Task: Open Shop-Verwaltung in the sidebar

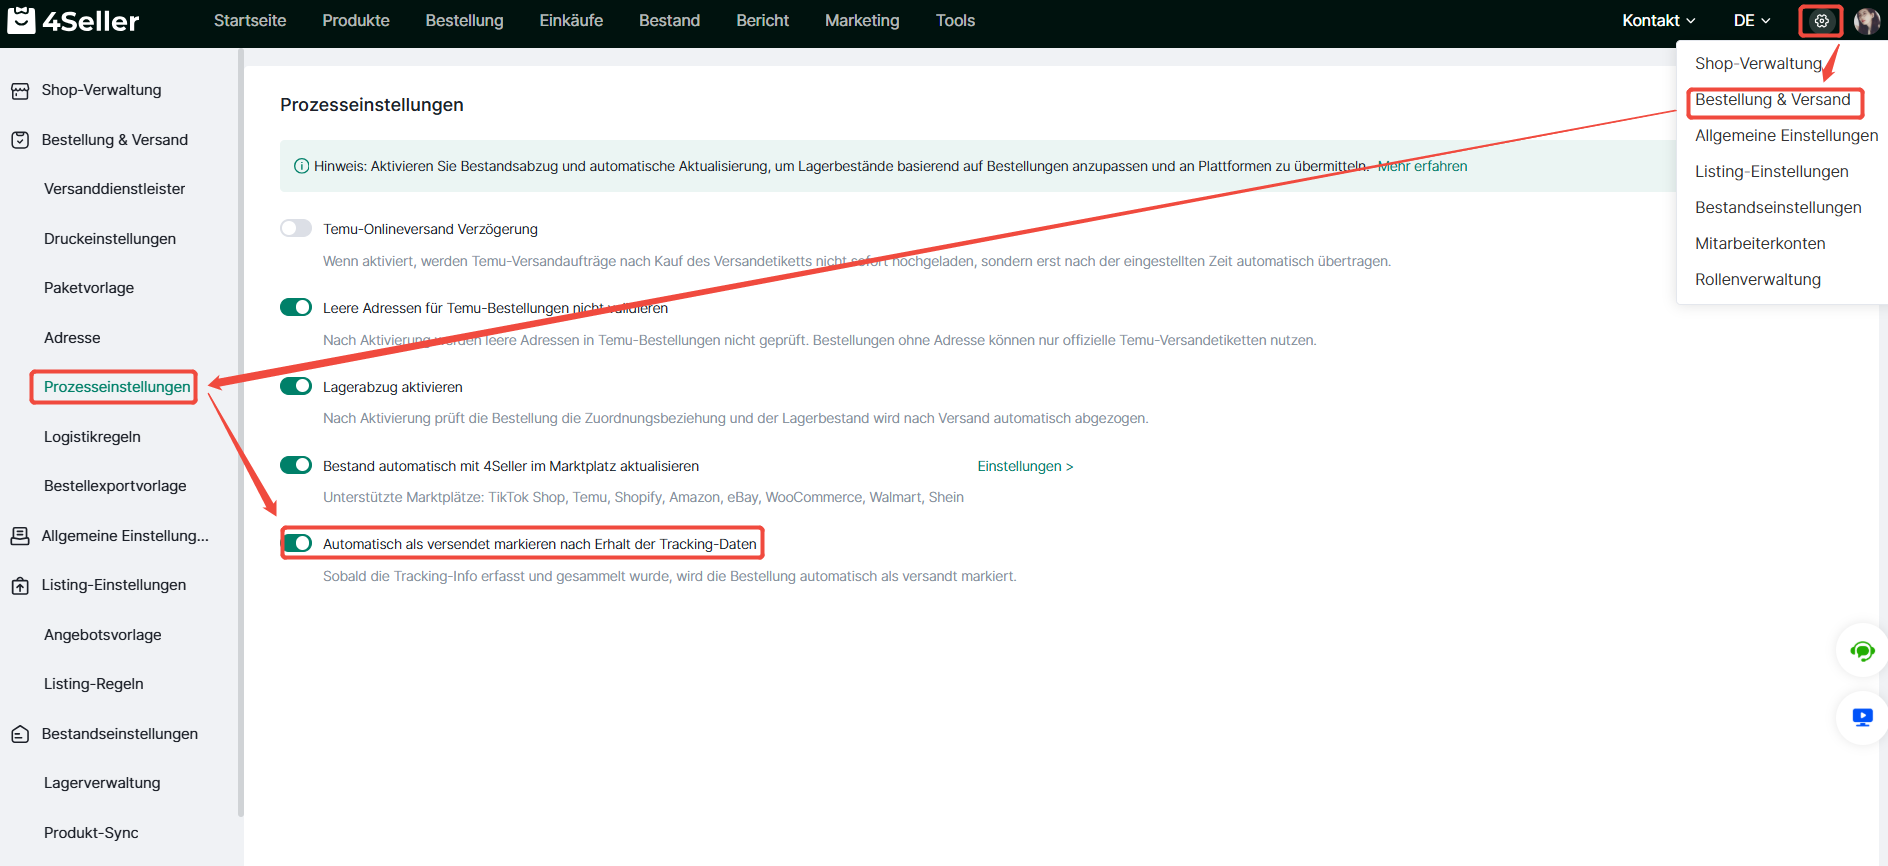Action: click(101, 90)
